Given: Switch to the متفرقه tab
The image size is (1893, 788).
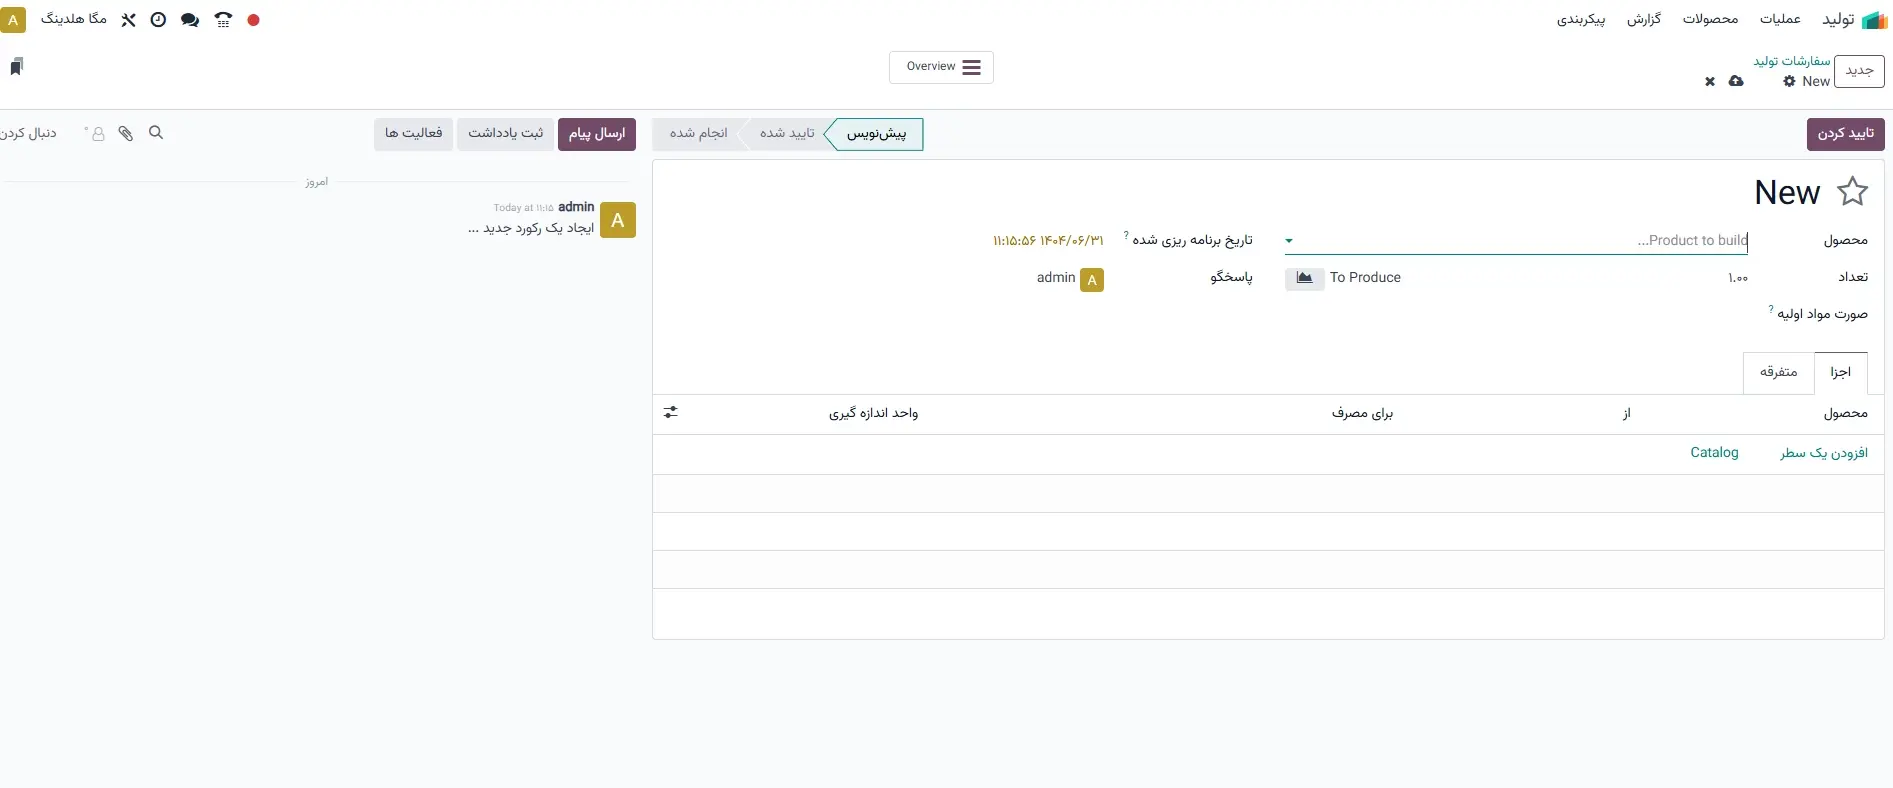Looking at the screenshot, I should tap(1778, 372).
